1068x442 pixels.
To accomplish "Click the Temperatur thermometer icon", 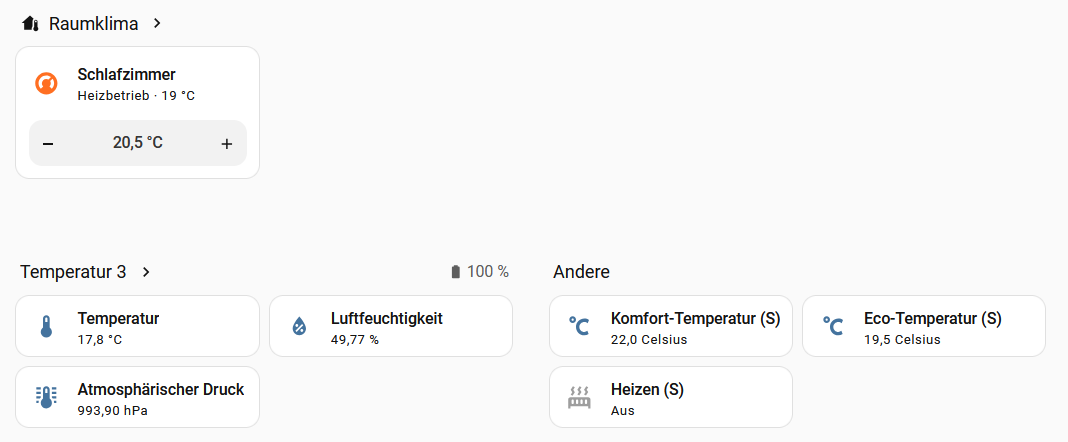I will pyautogui.click(x=46, y=327).
